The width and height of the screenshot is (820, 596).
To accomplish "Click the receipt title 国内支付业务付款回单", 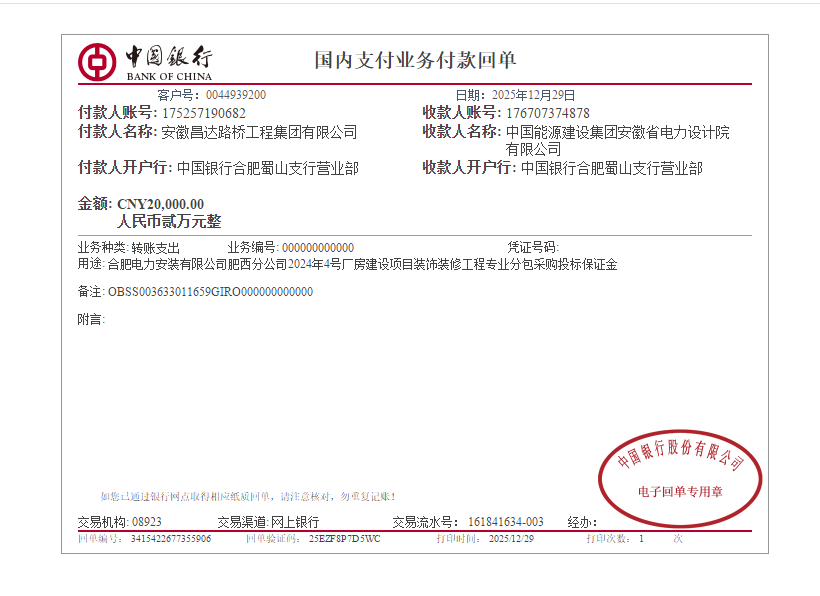I will [x=415, y=60].
